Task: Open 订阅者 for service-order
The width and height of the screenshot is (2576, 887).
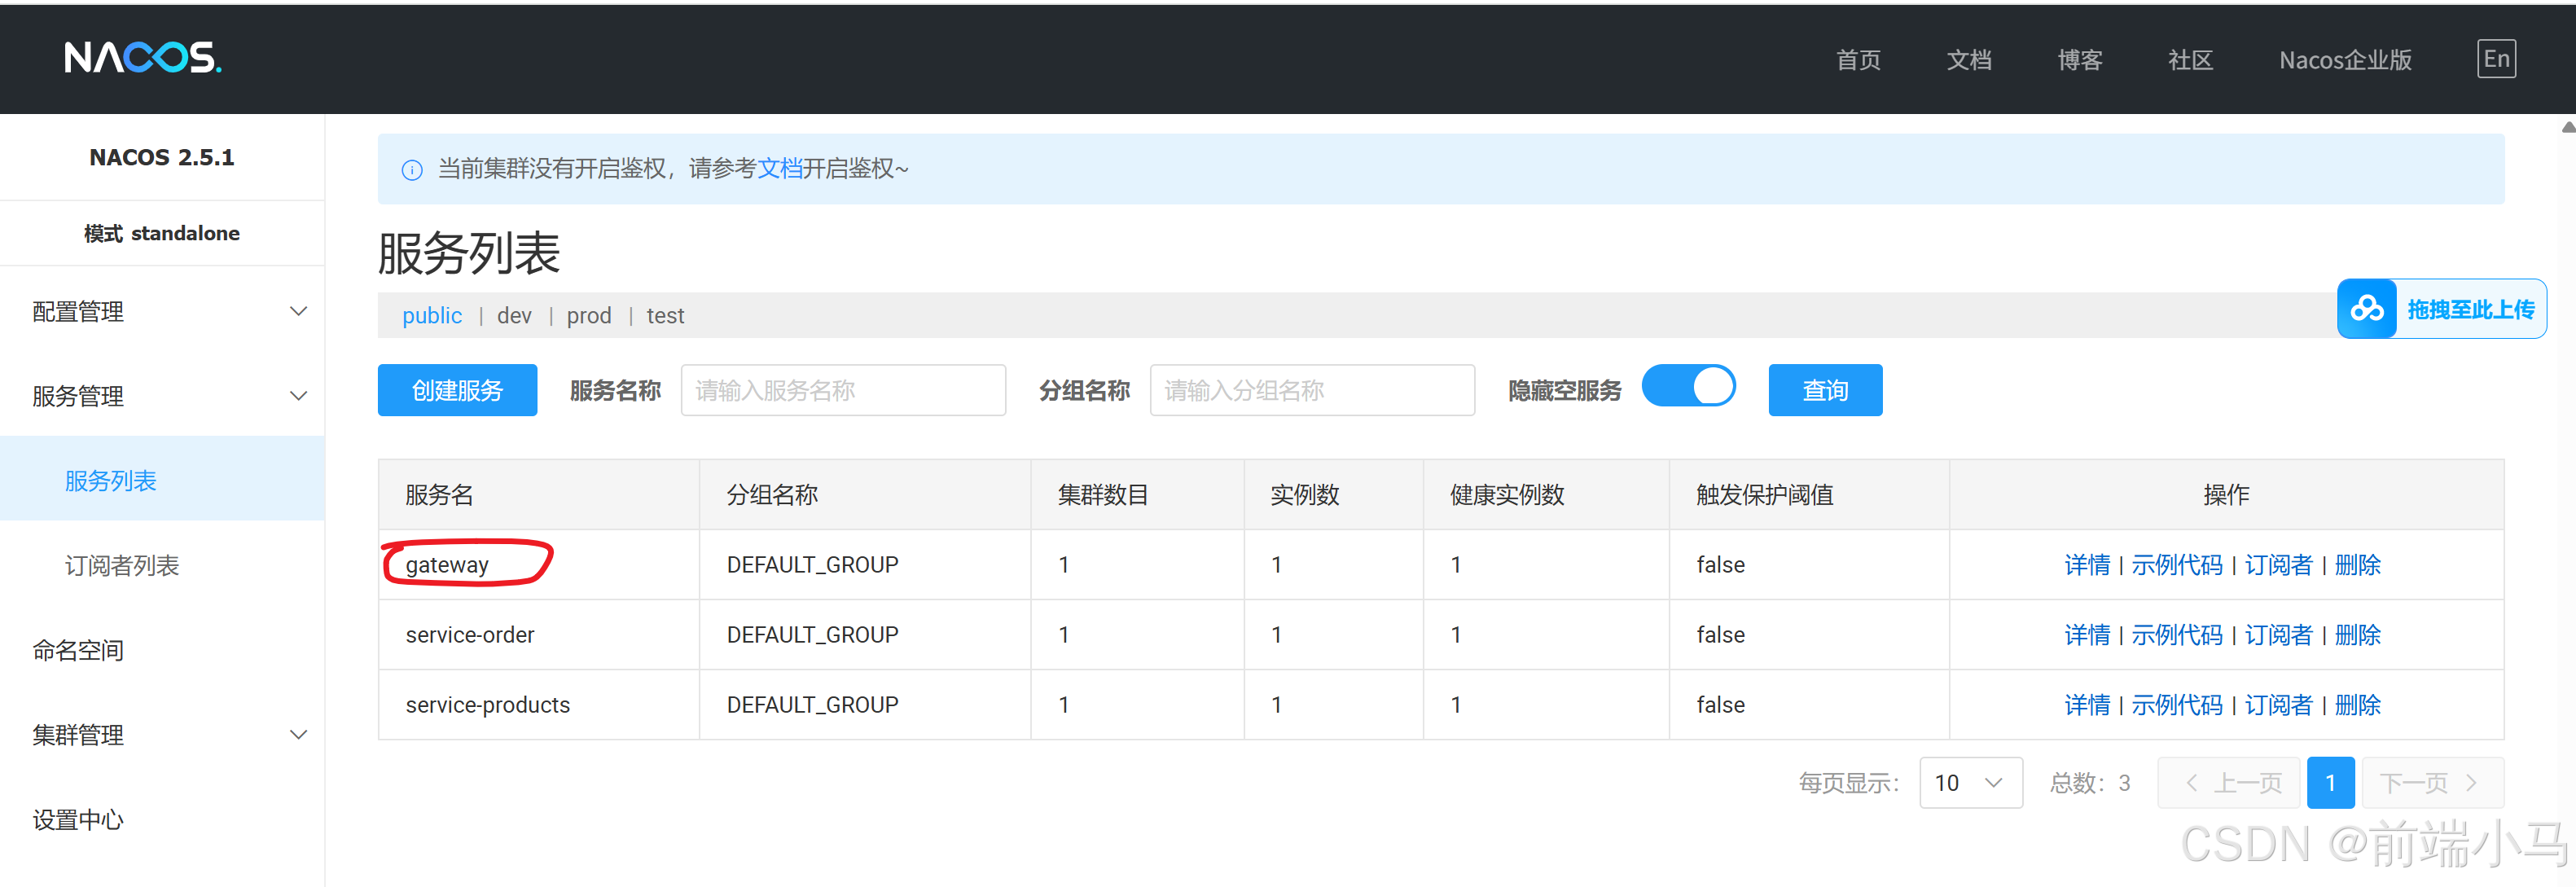Action: pyautogui.click(x=2278, y=635)
